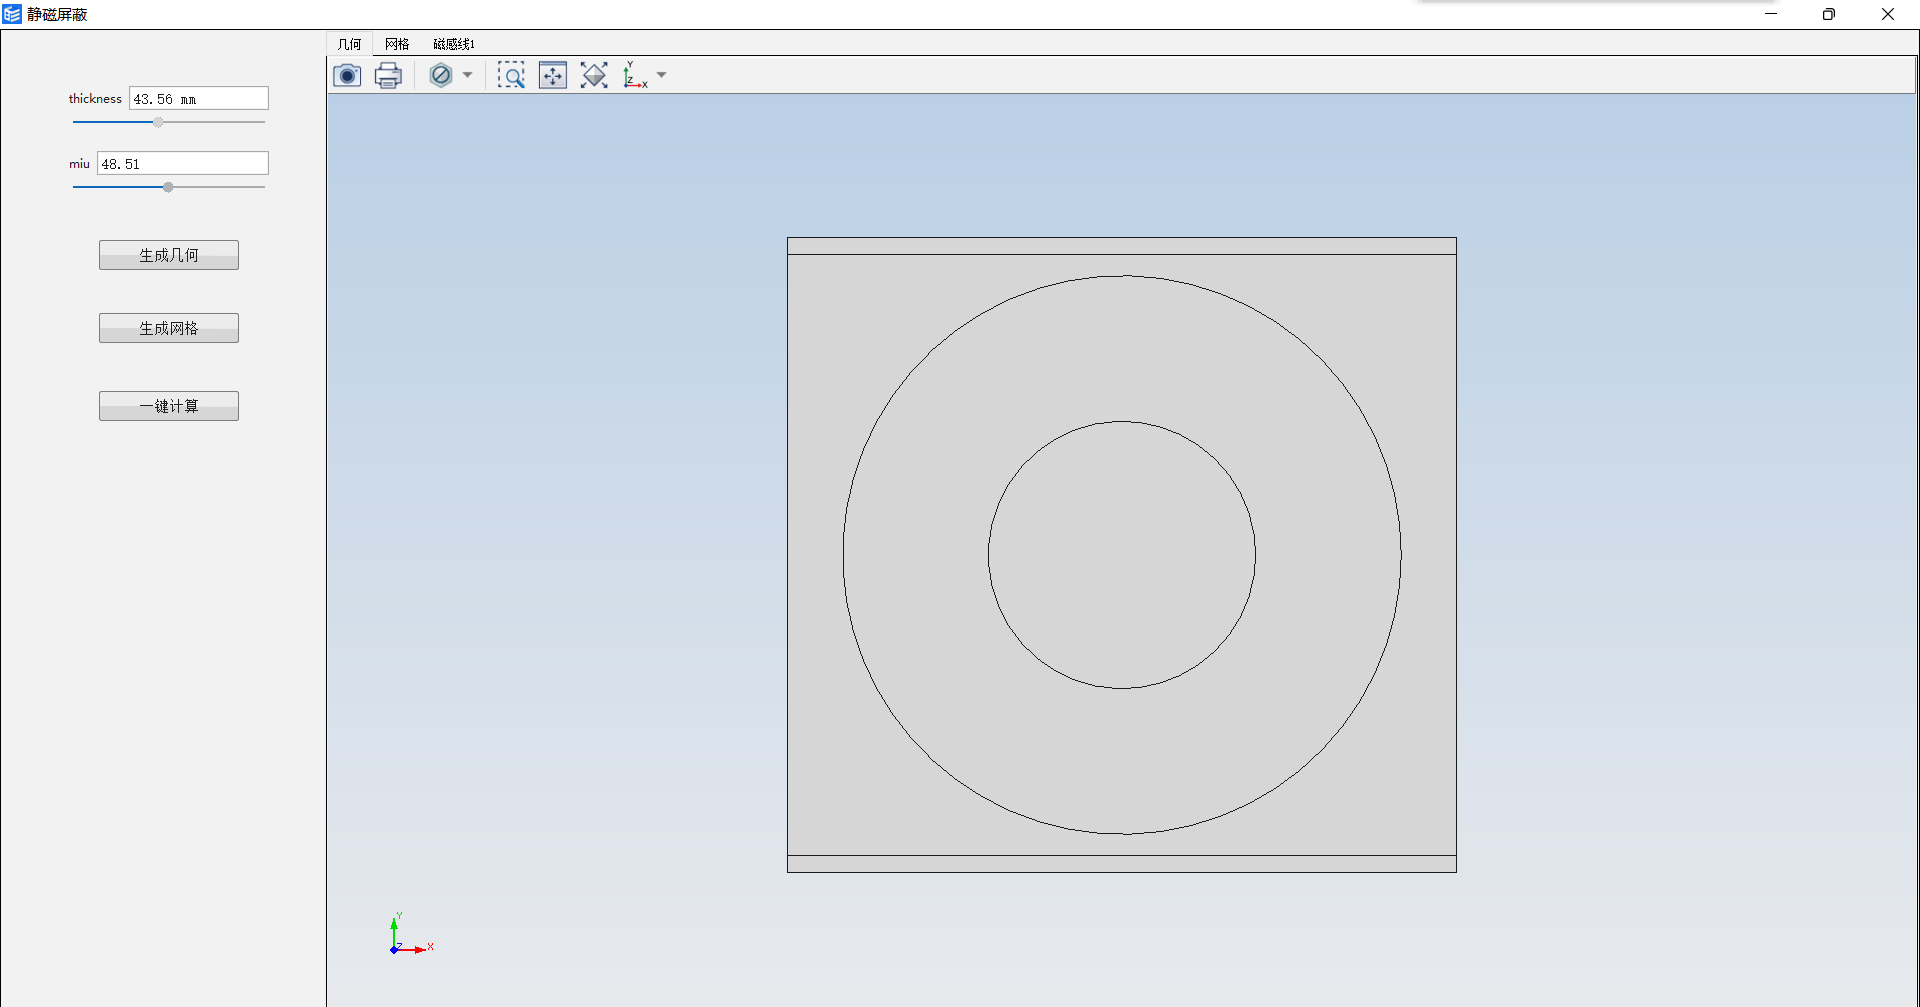
Task: Click the 生成网格 button
Action: [169, 328]
